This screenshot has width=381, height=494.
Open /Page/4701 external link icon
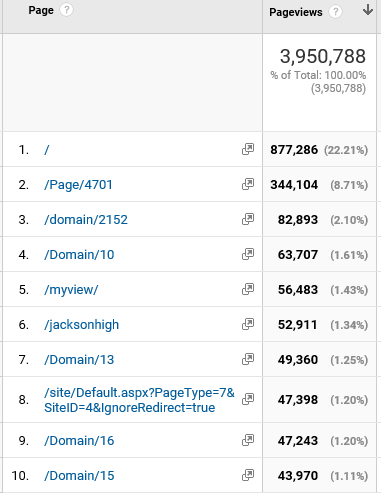click(248, 184)
